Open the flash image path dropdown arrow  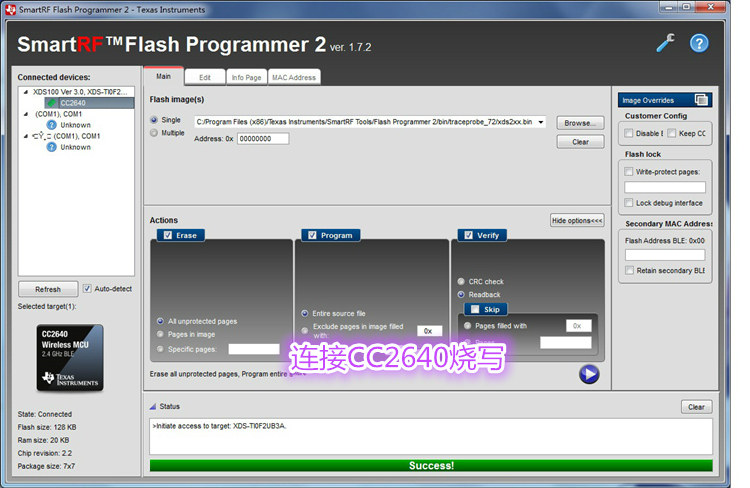pyautogui.click(x=540, y=122)
